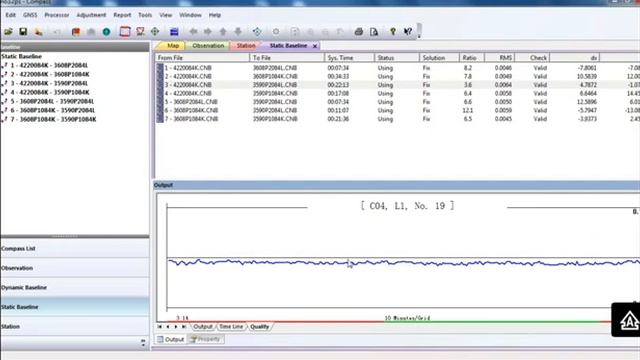The height and width of the screenshot is (360, 640).
Task: Open the Help menu
Action: (x=215, y=15)
